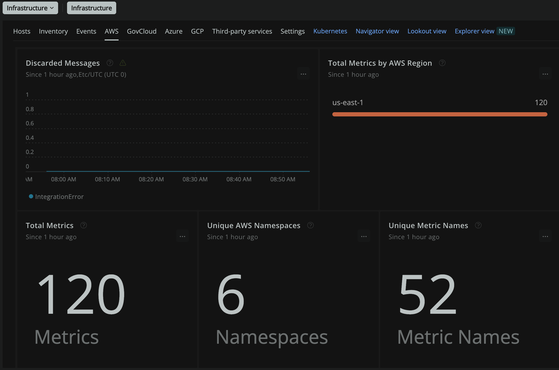Click 'Since 1 hour ago,Etc/UTC (UTC 0)' subtitle
This screenshot has width=559, height=370.
[x=76, y=74]
